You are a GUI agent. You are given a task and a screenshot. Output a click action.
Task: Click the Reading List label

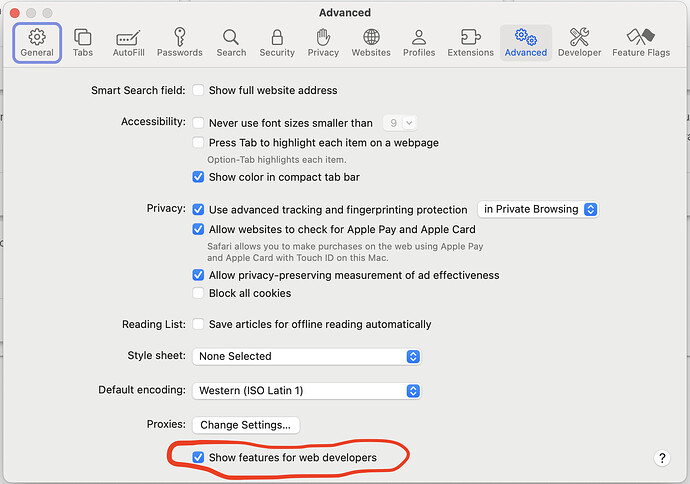tap(154, 324)
